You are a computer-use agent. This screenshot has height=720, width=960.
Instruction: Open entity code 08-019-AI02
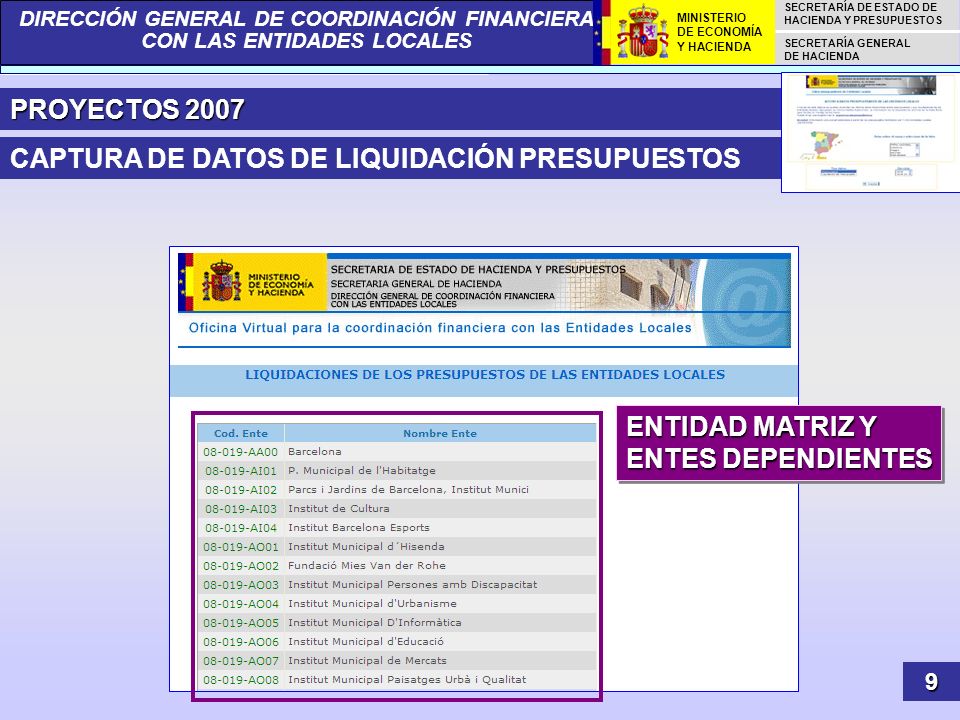coord(241,490)
